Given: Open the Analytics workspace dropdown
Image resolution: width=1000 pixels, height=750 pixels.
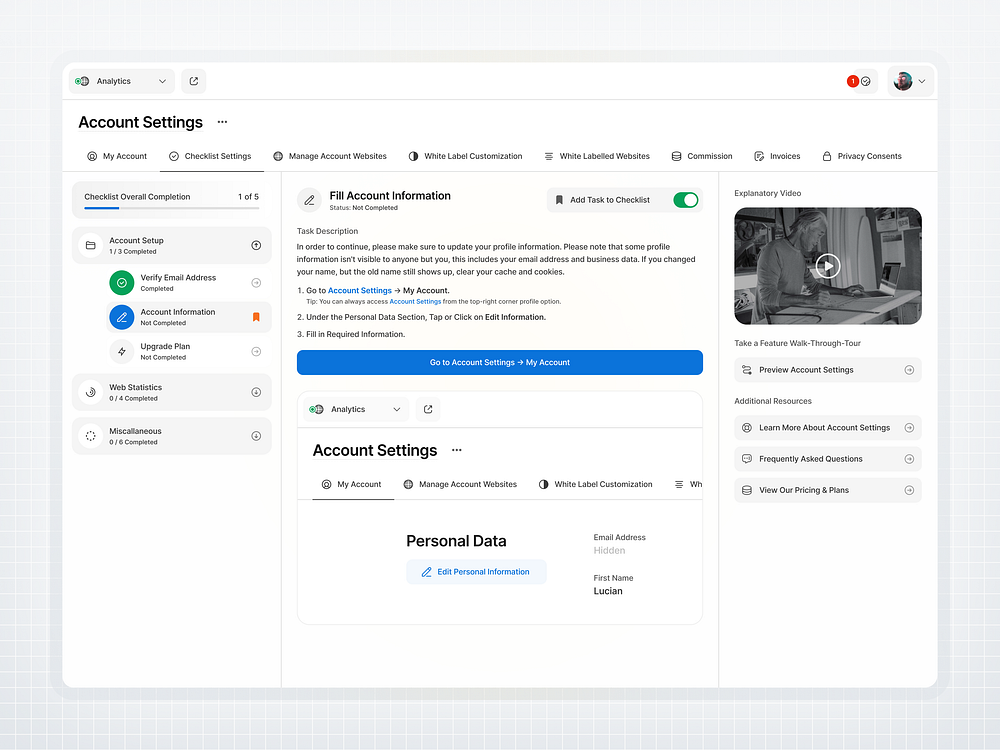Looking at the screenshot, I should point(120,81).
